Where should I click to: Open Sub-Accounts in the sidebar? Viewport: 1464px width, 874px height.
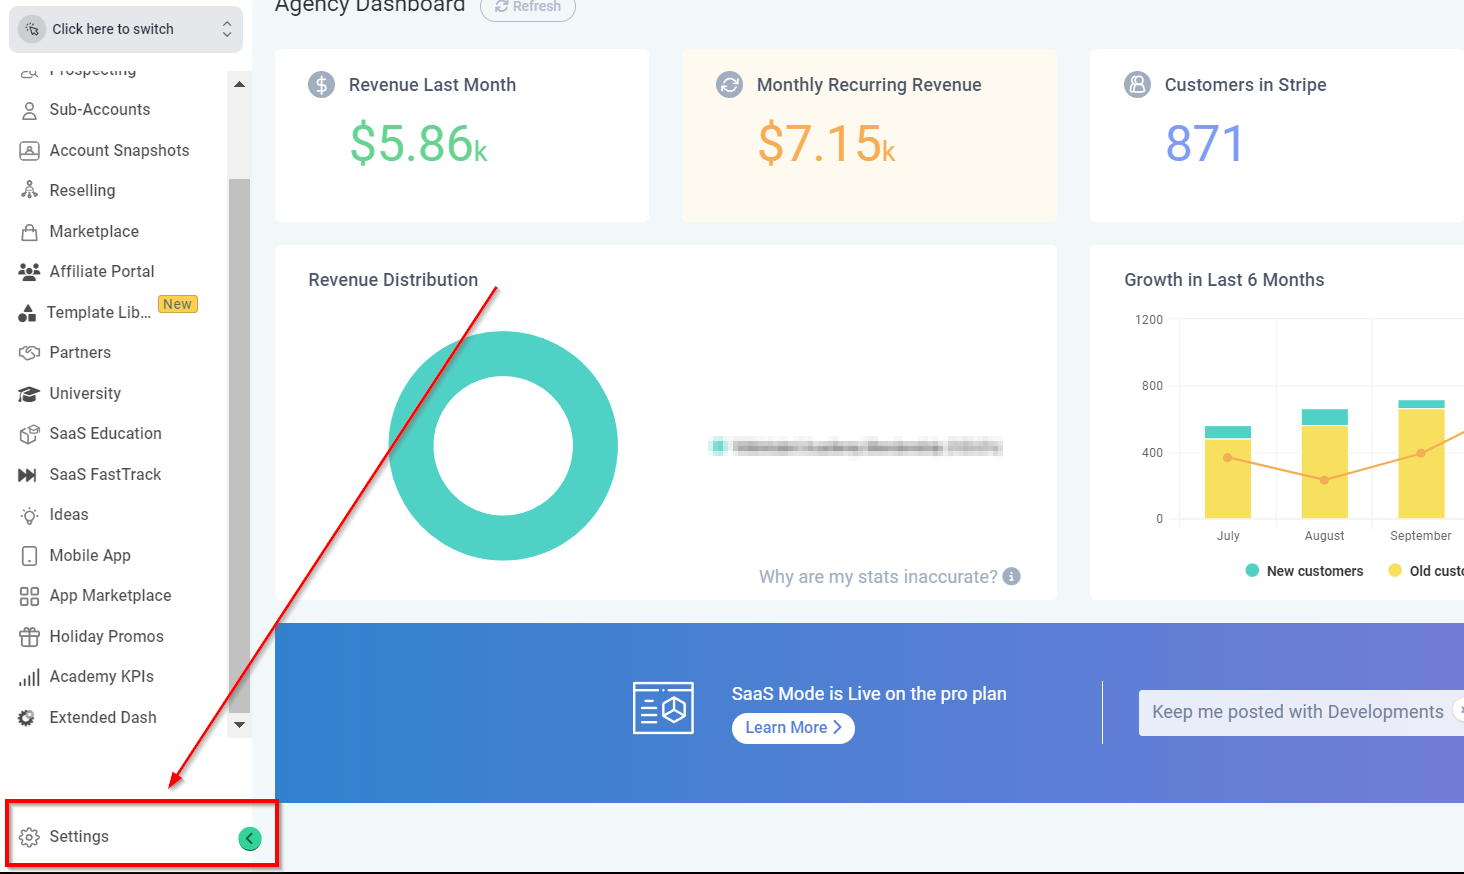pyautogui.click(x=99, y=110)
